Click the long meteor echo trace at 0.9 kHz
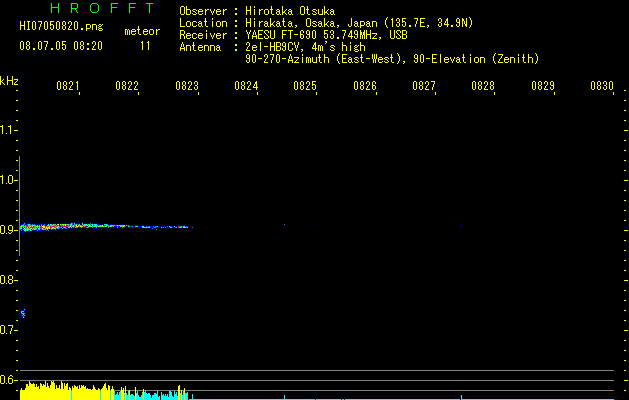This screenshot has width=629, height=400. (x=106, y=227)
